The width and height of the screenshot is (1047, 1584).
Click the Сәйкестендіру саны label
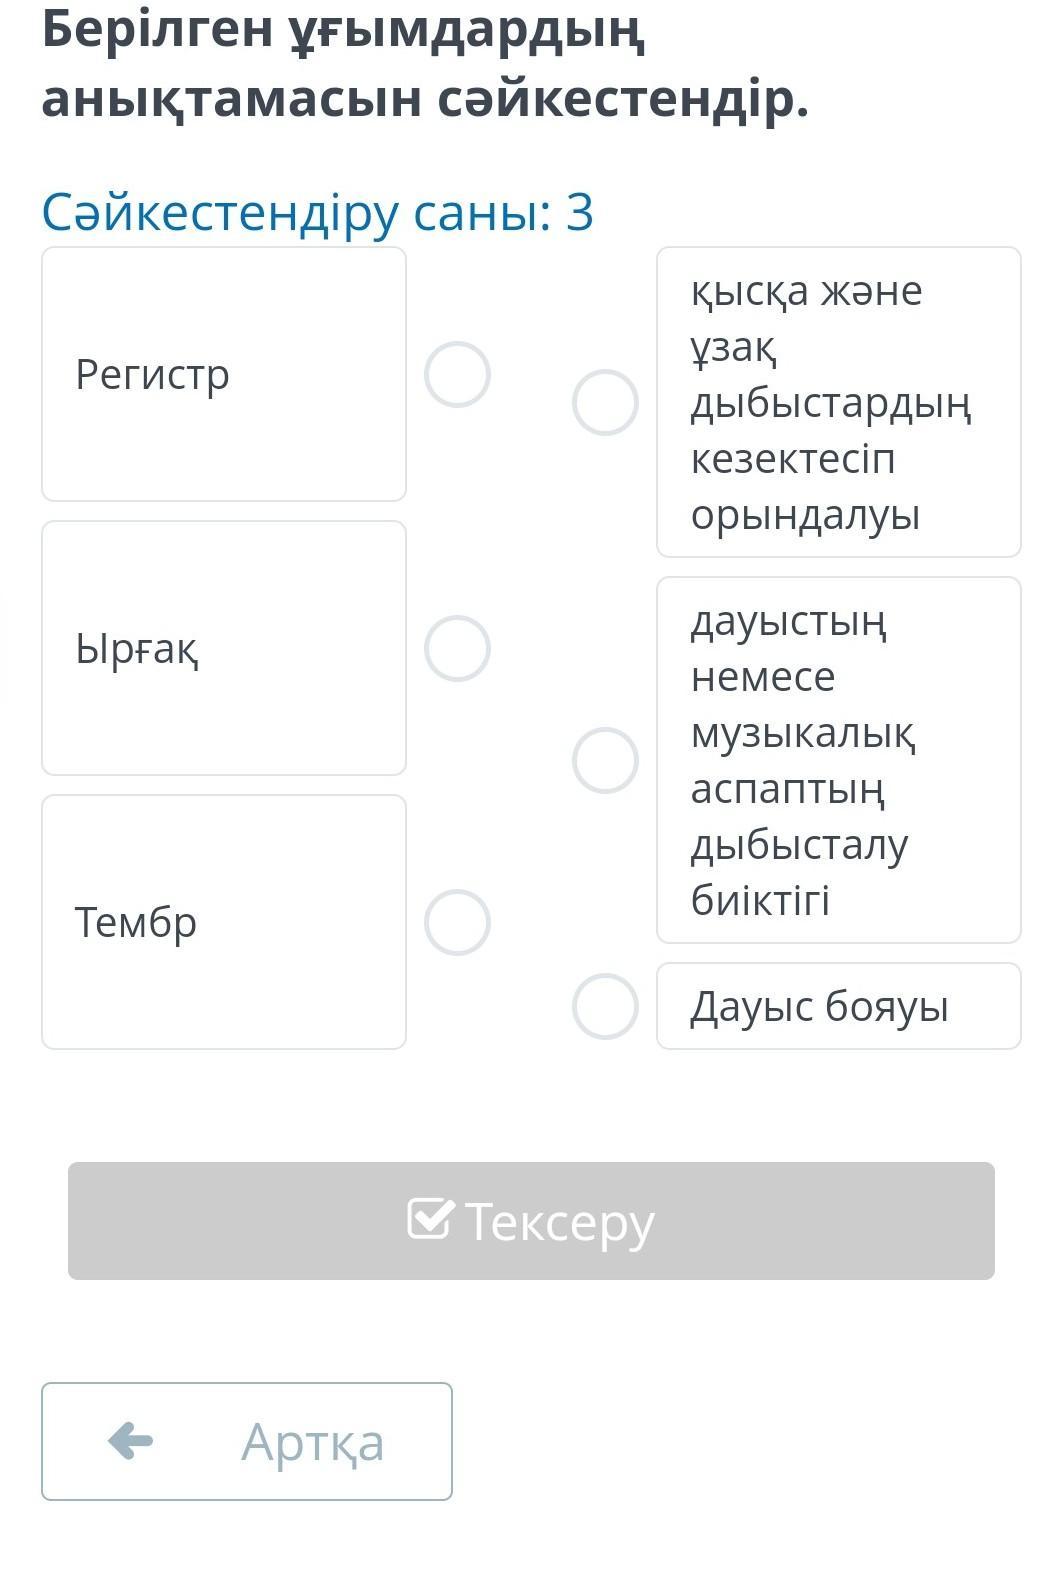(297, 212)
